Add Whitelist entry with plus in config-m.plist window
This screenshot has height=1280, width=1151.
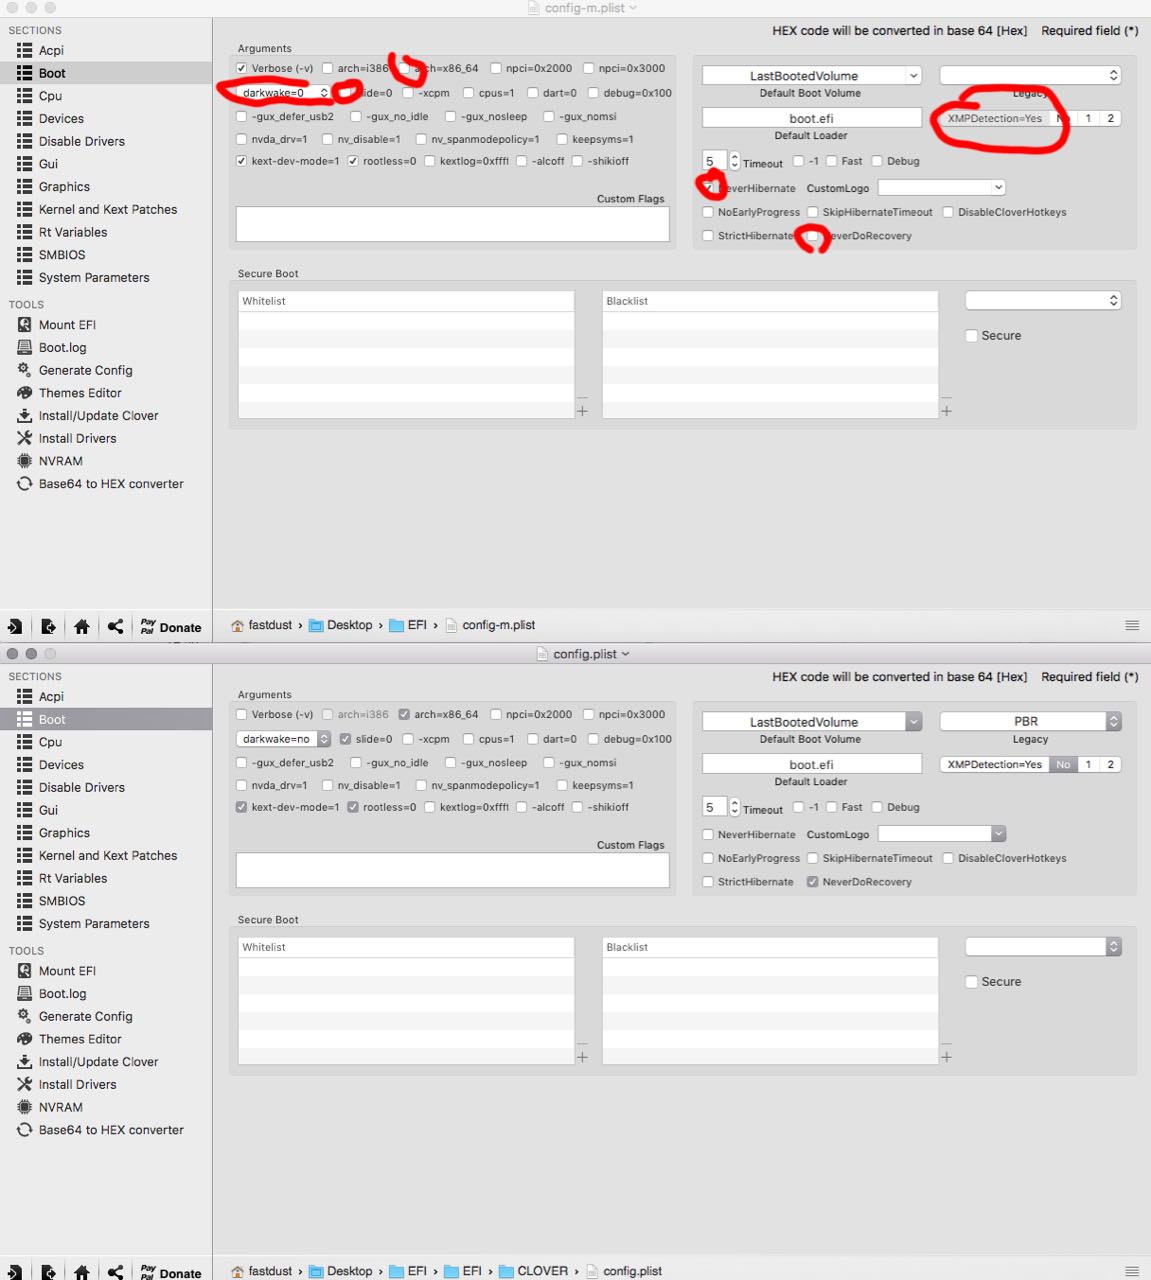[x=582, y=411]
